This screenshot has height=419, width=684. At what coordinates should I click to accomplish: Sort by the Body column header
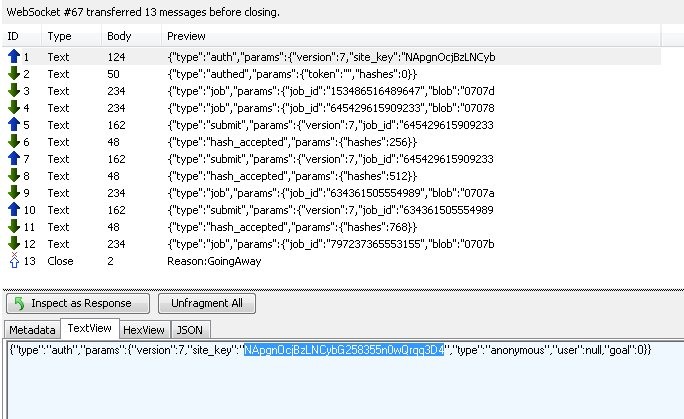pos(131,36)
